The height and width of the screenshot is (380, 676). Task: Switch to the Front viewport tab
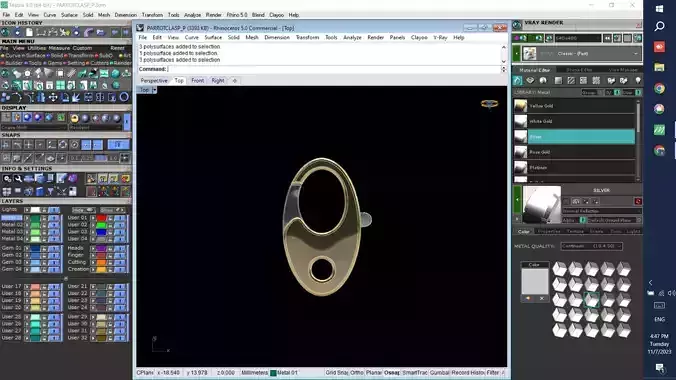197,81
